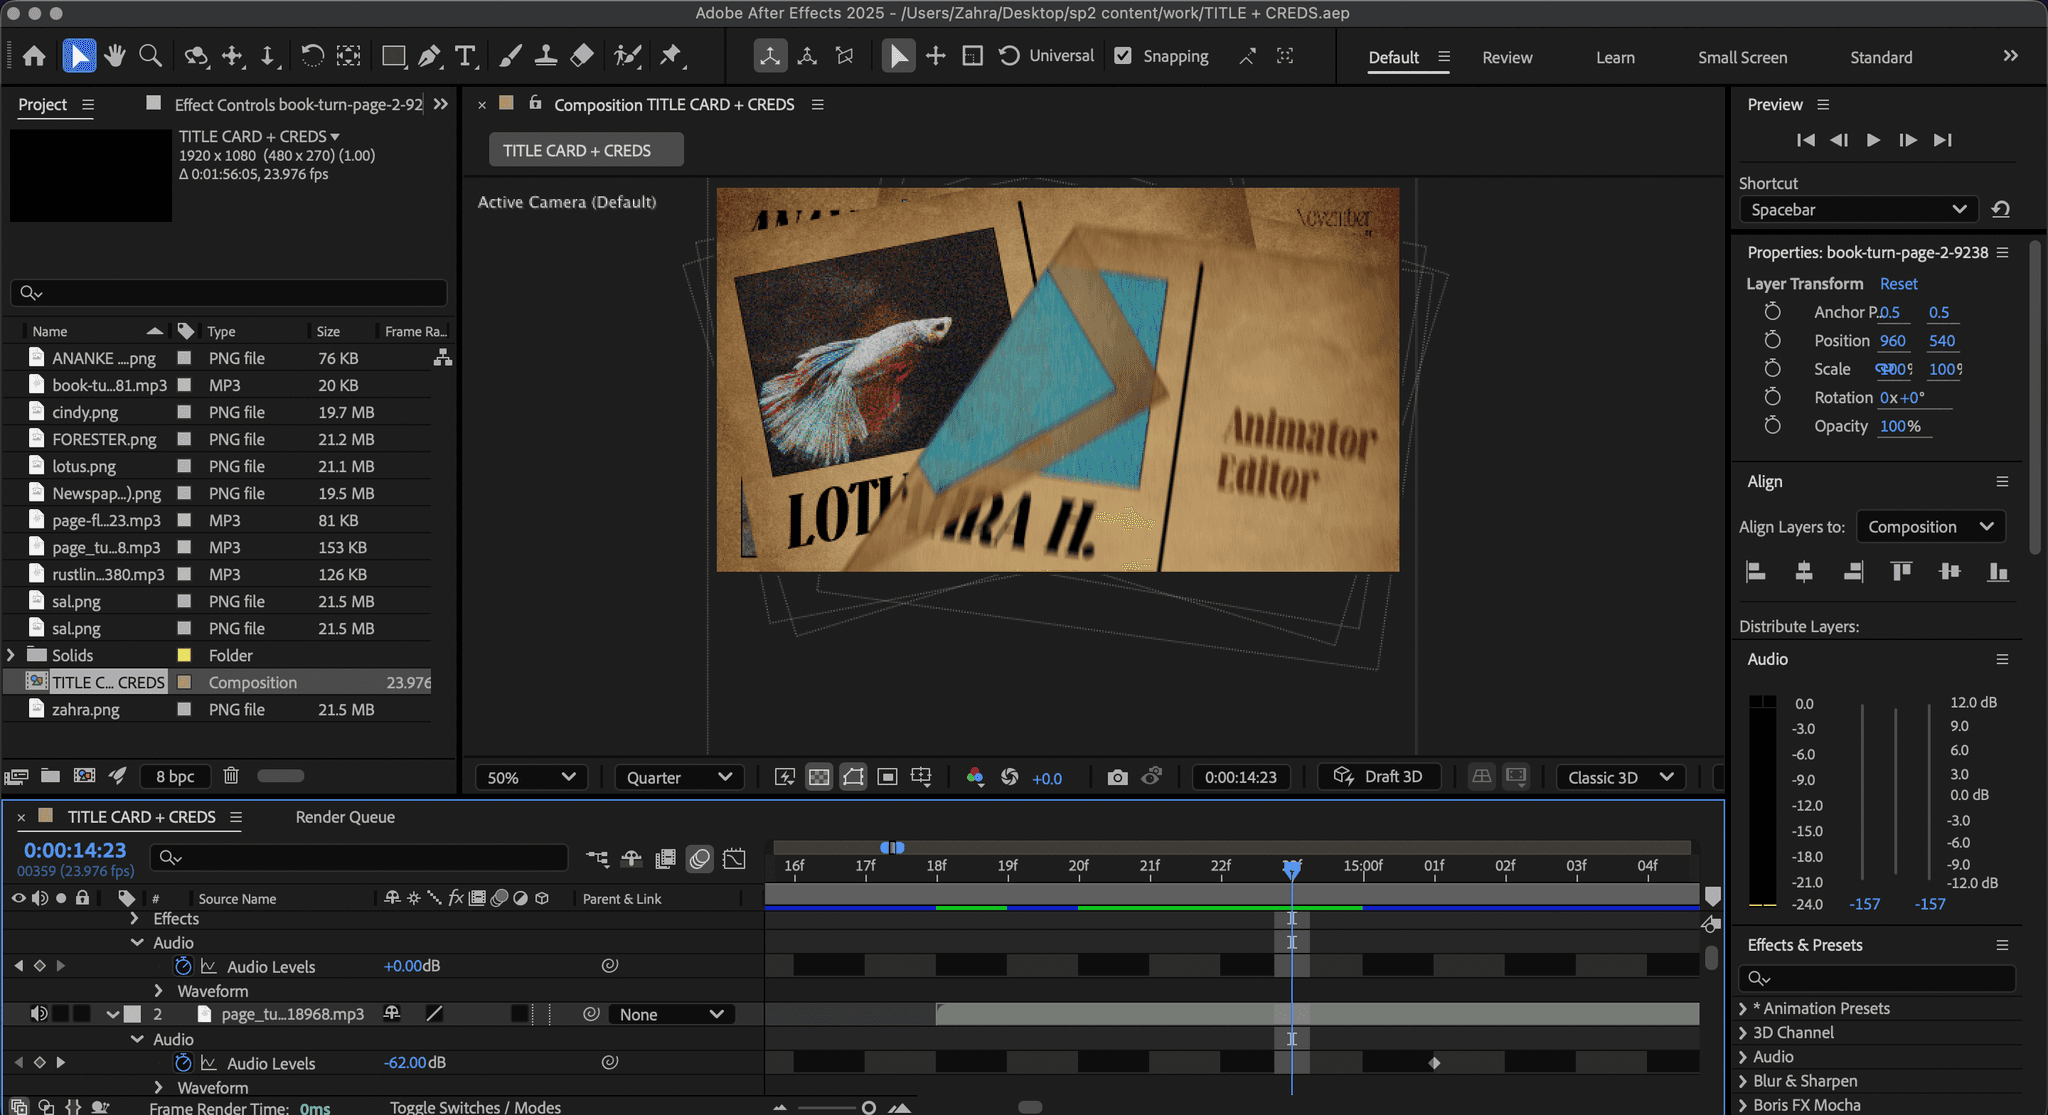Click the Draft 3D button
The image size is (2048, 1115).
1380,777
